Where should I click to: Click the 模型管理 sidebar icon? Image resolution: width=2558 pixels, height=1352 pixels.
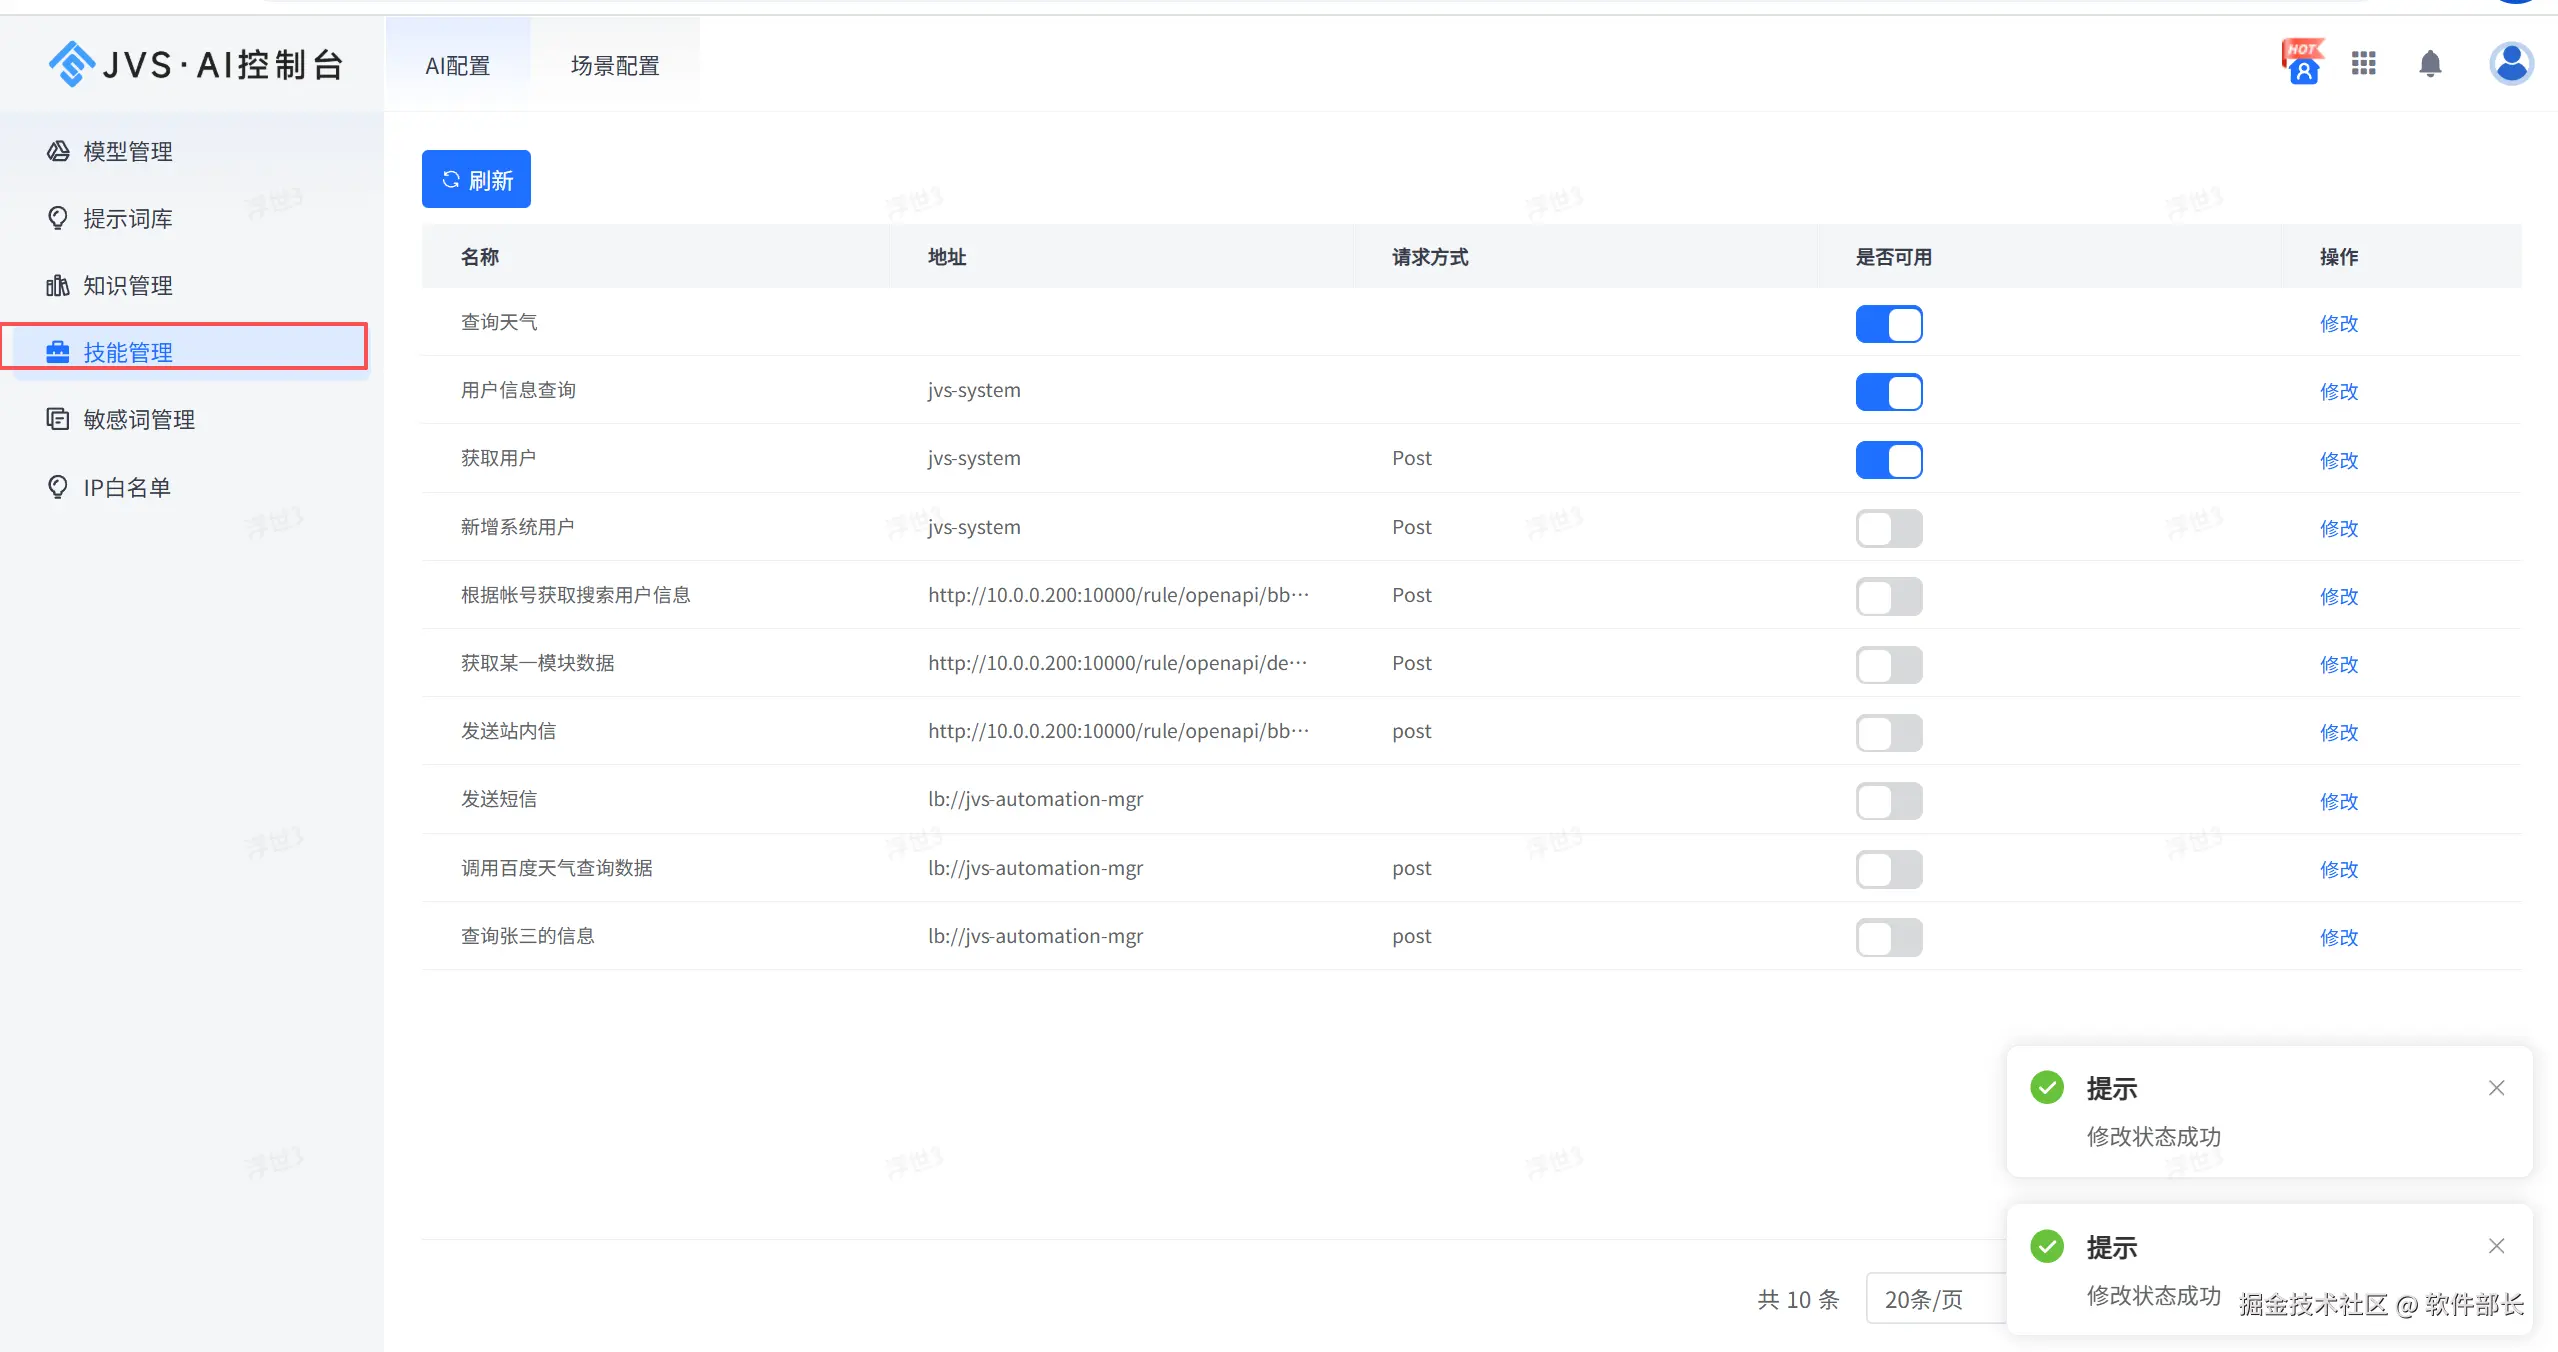tap(58, 151)
